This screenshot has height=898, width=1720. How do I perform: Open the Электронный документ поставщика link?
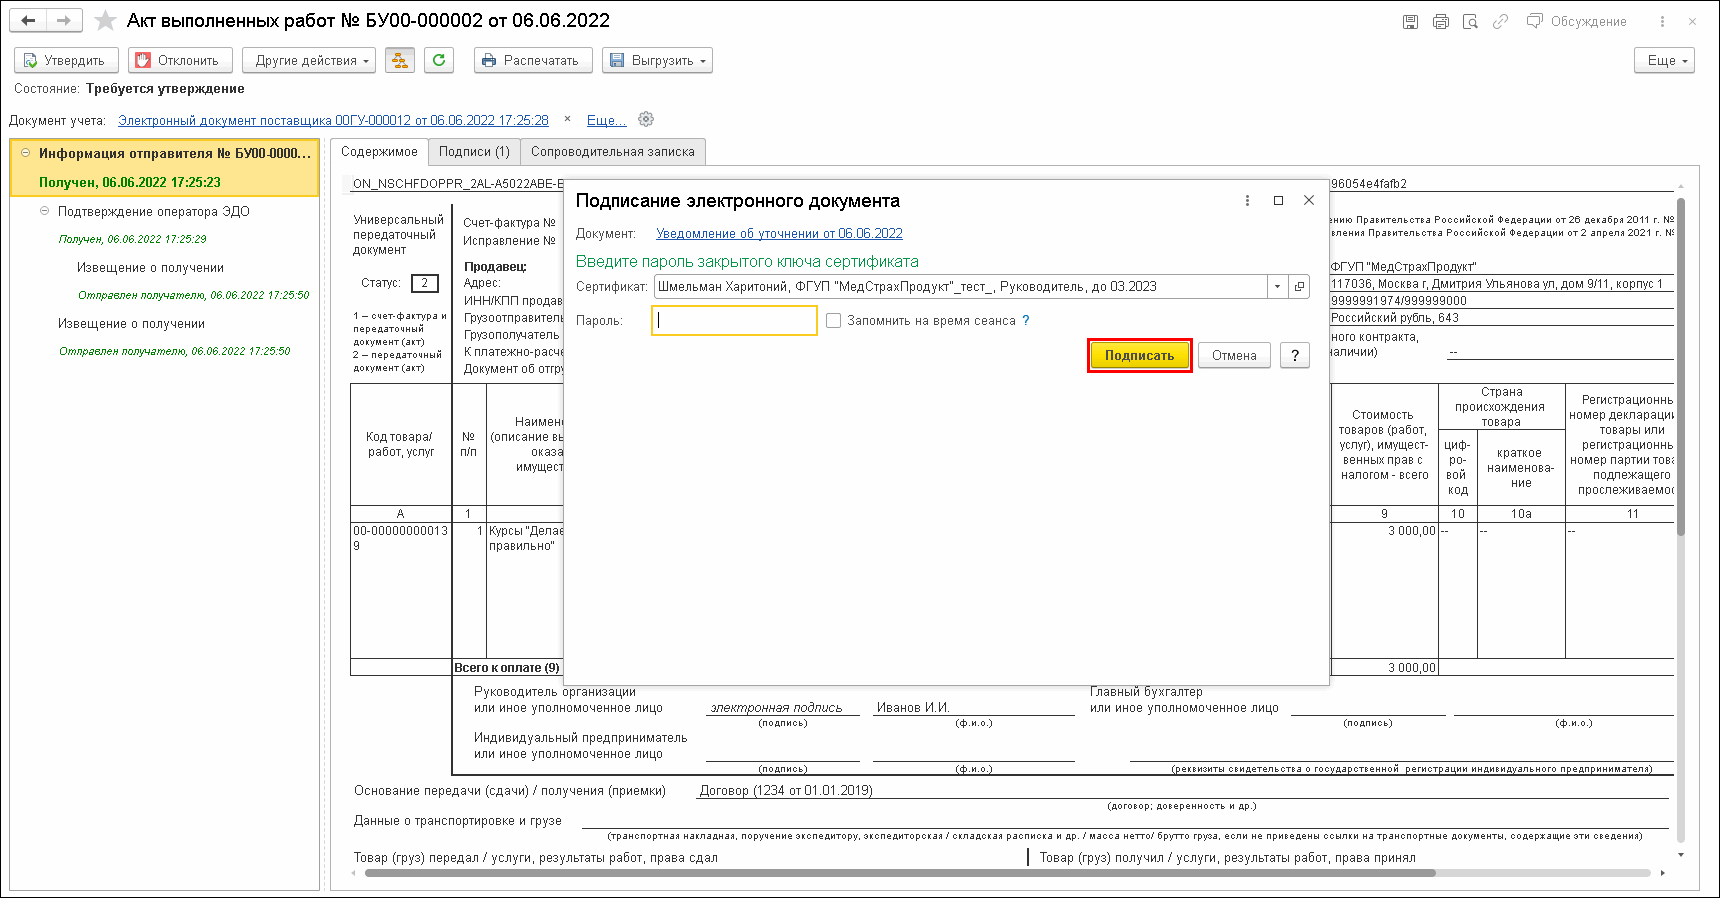pos(333,120)
